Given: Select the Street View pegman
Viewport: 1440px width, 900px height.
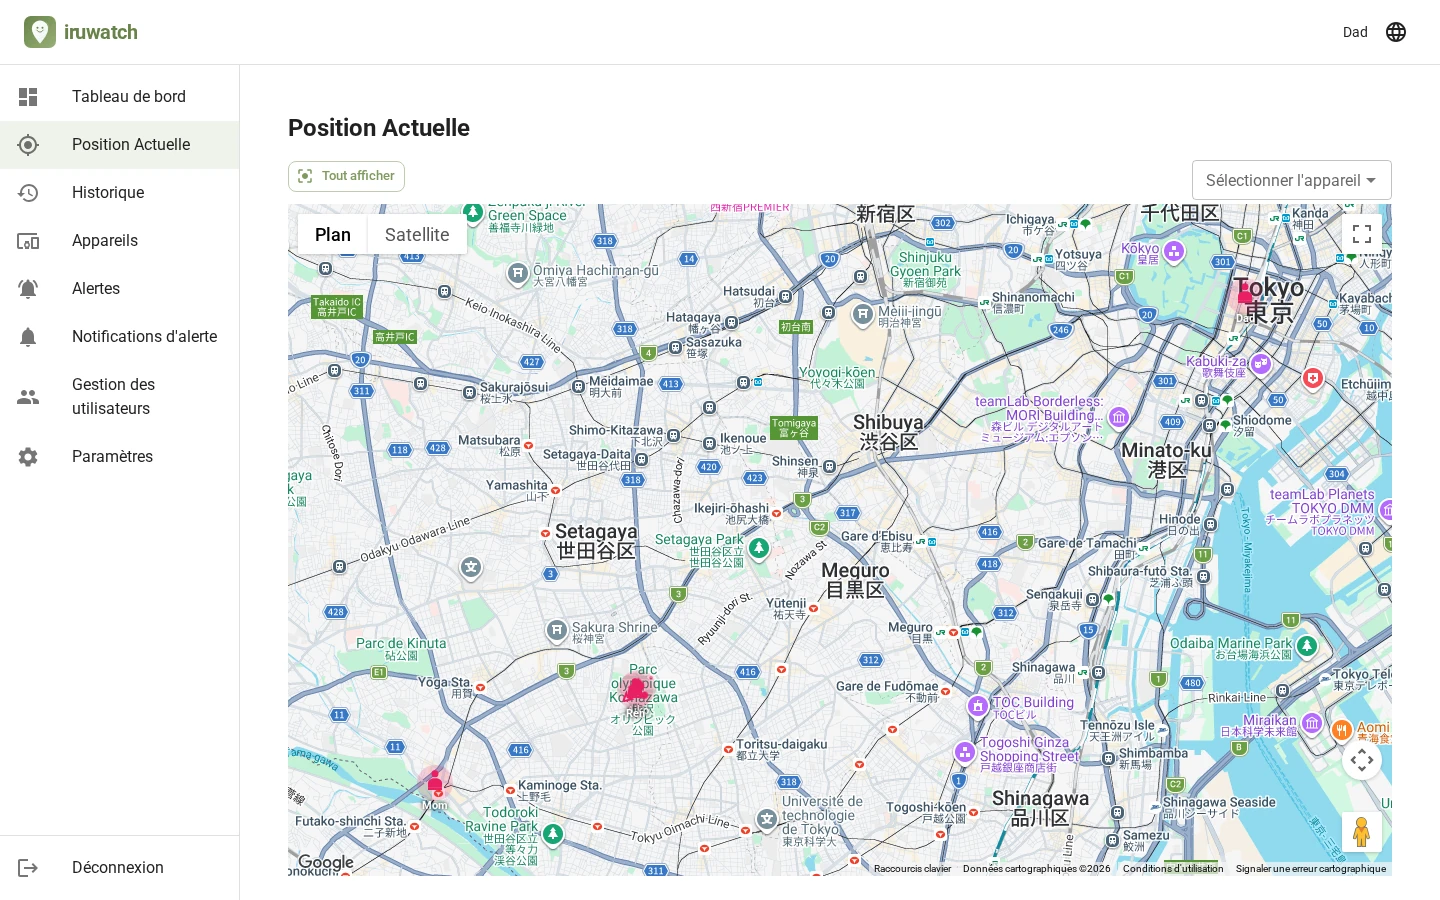Looking at the screenshot, I should click(1362, 832).
